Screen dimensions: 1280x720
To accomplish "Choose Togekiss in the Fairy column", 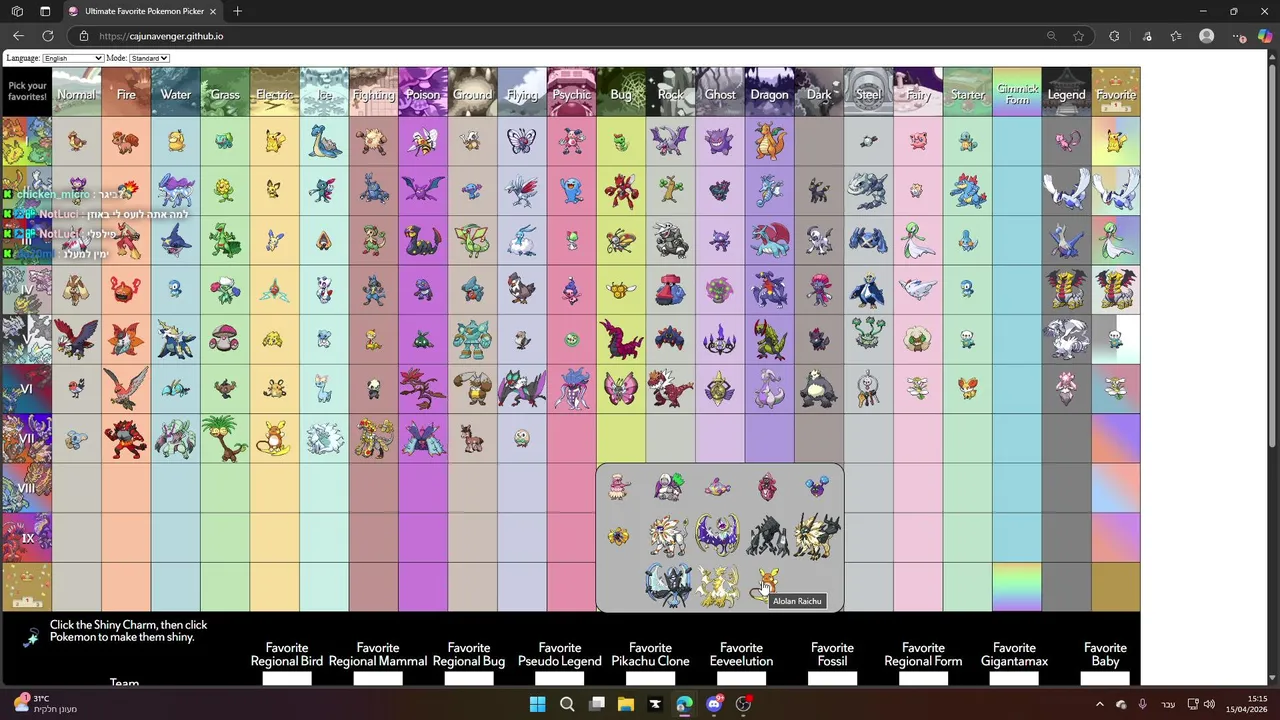I will click(918, 290).
